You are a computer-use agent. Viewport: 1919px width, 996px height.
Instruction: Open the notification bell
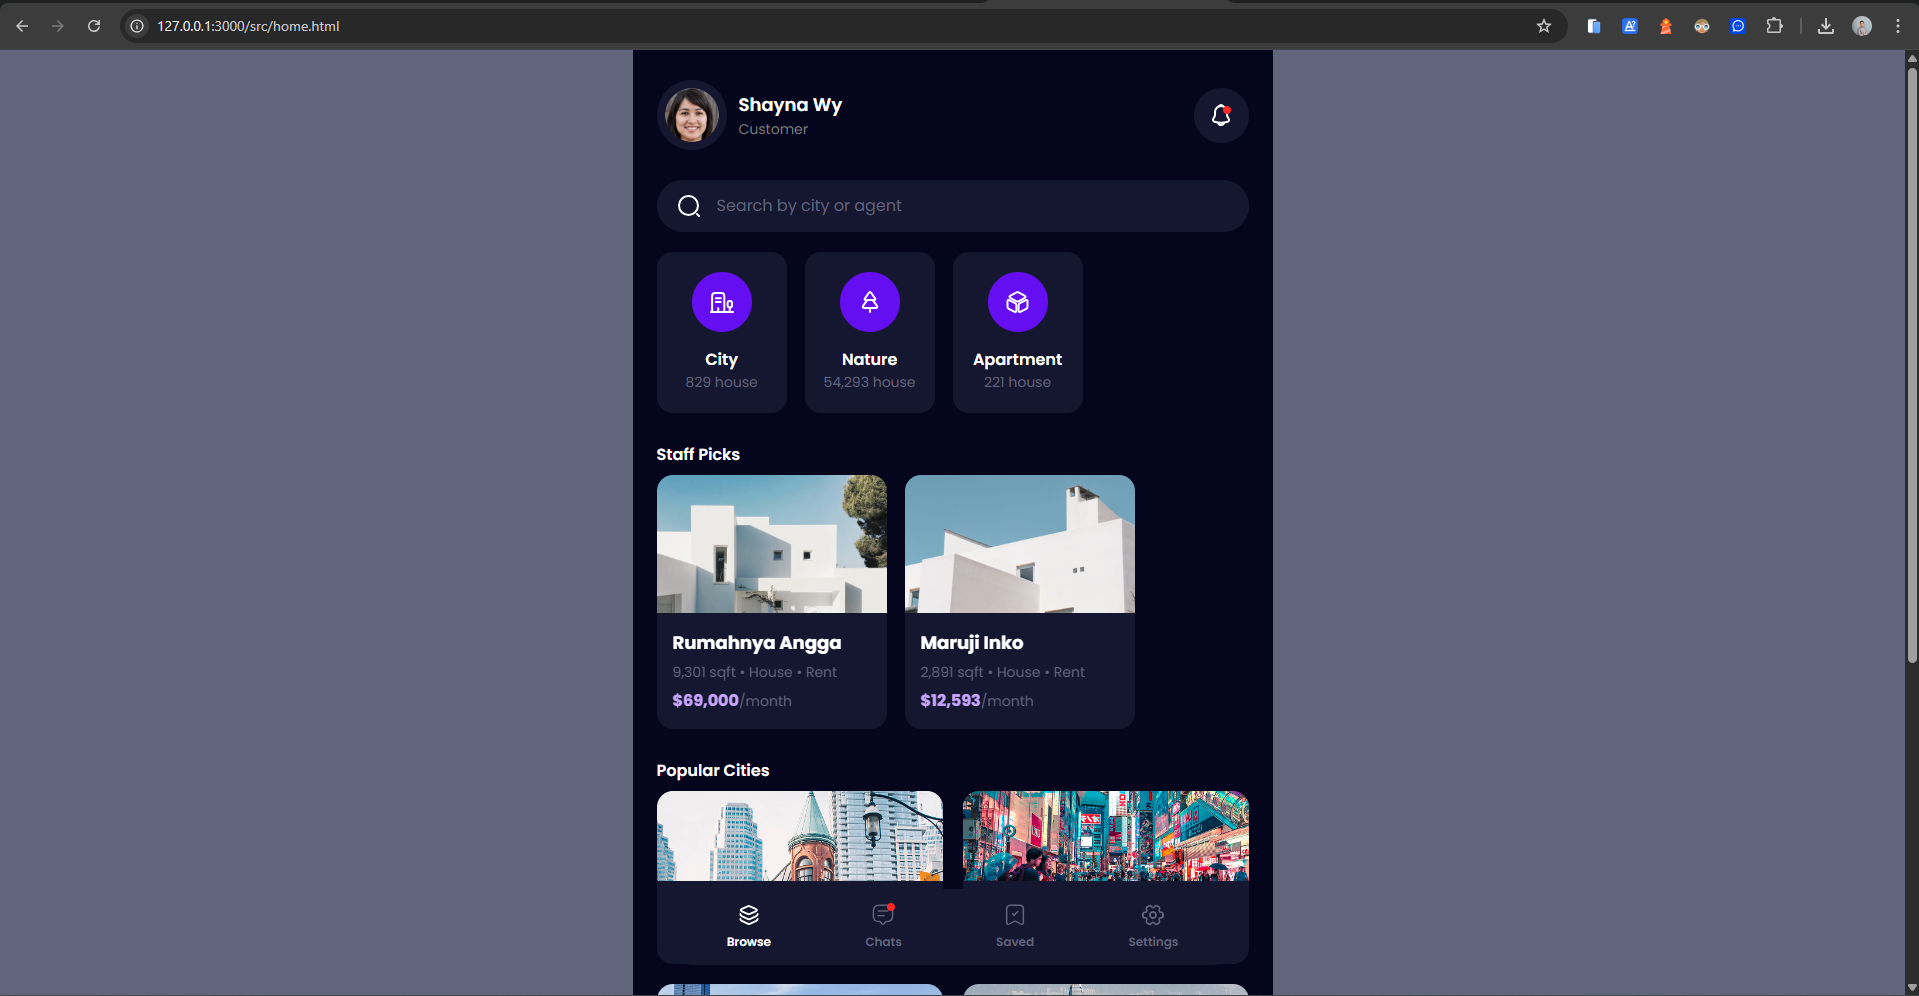[1220, 115]
